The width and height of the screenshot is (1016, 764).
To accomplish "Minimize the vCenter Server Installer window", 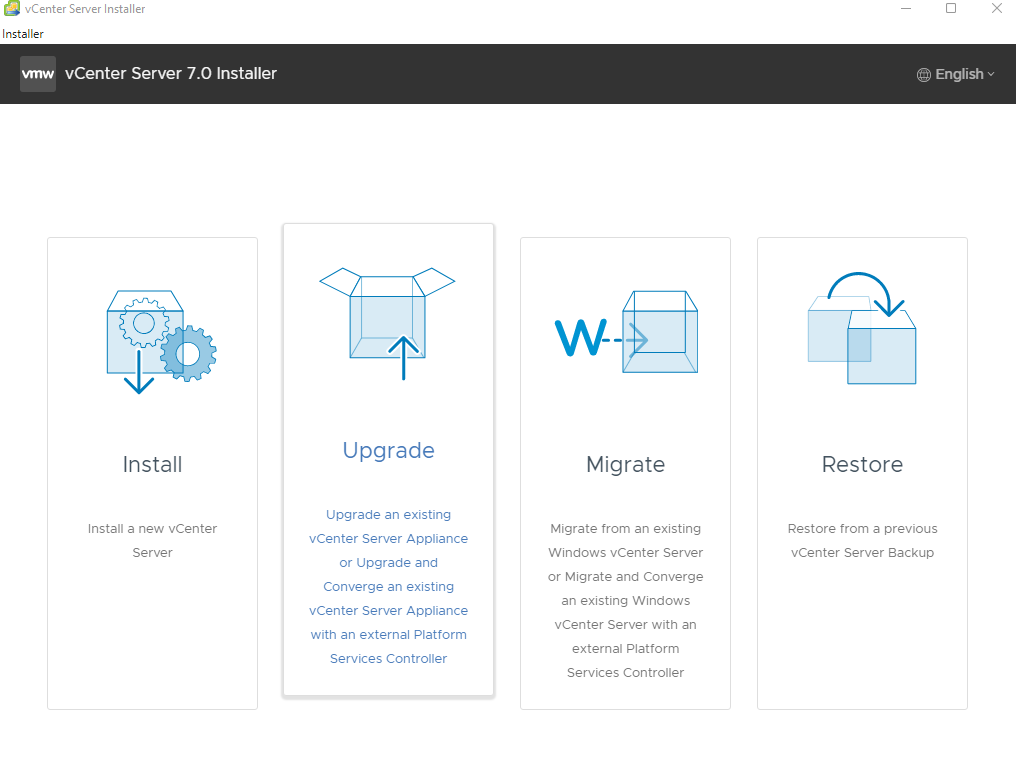I will 906,8.
